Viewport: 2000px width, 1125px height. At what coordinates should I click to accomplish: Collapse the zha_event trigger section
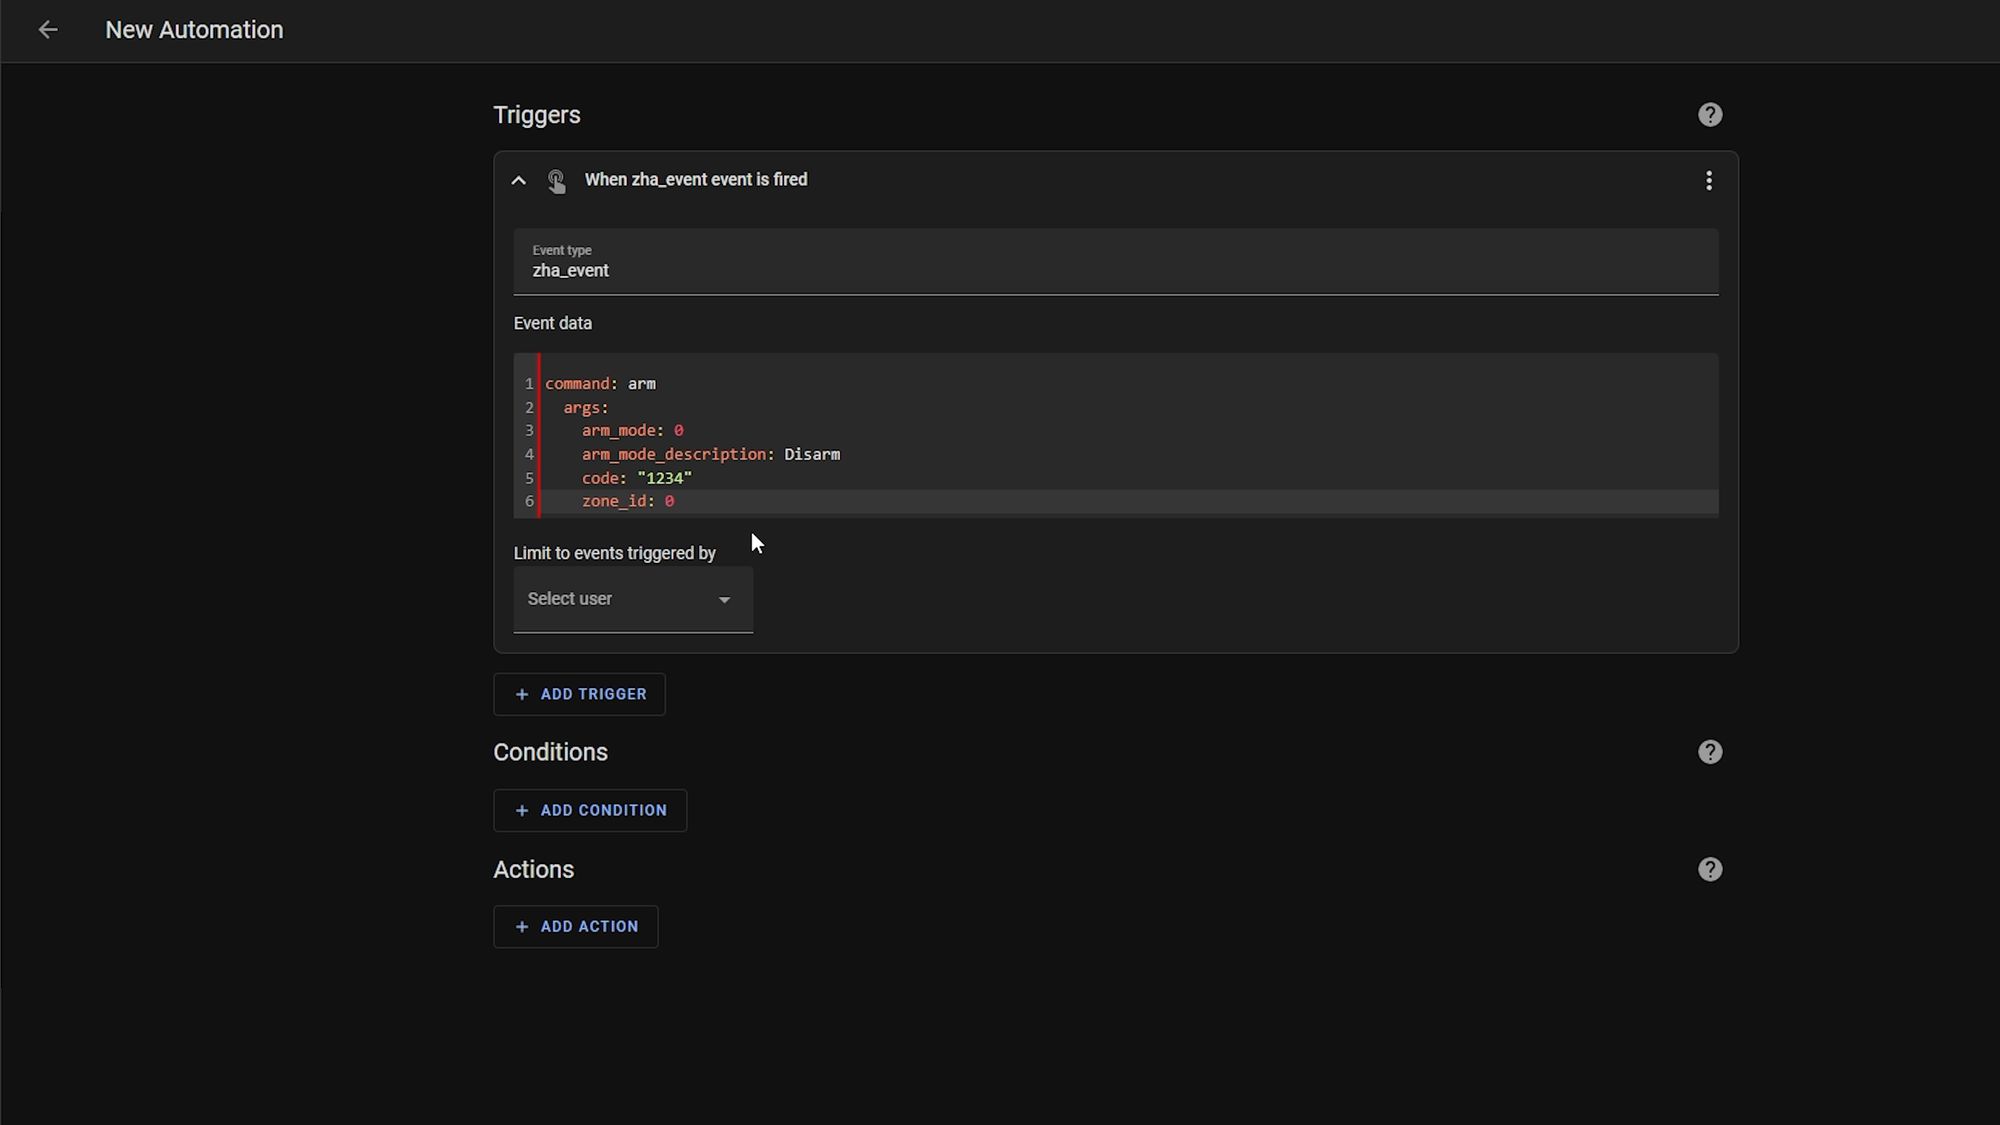coord(519,180)
